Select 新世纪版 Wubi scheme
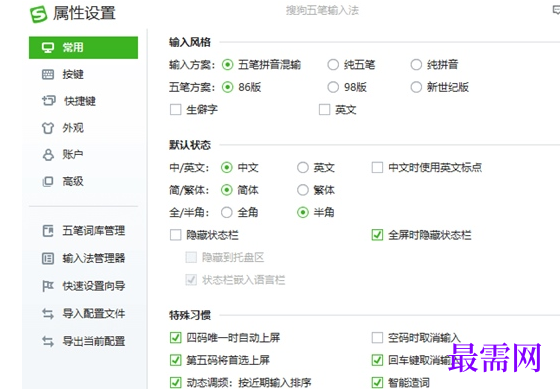Viewport: 560px width, 389px height. click(416, 87)
